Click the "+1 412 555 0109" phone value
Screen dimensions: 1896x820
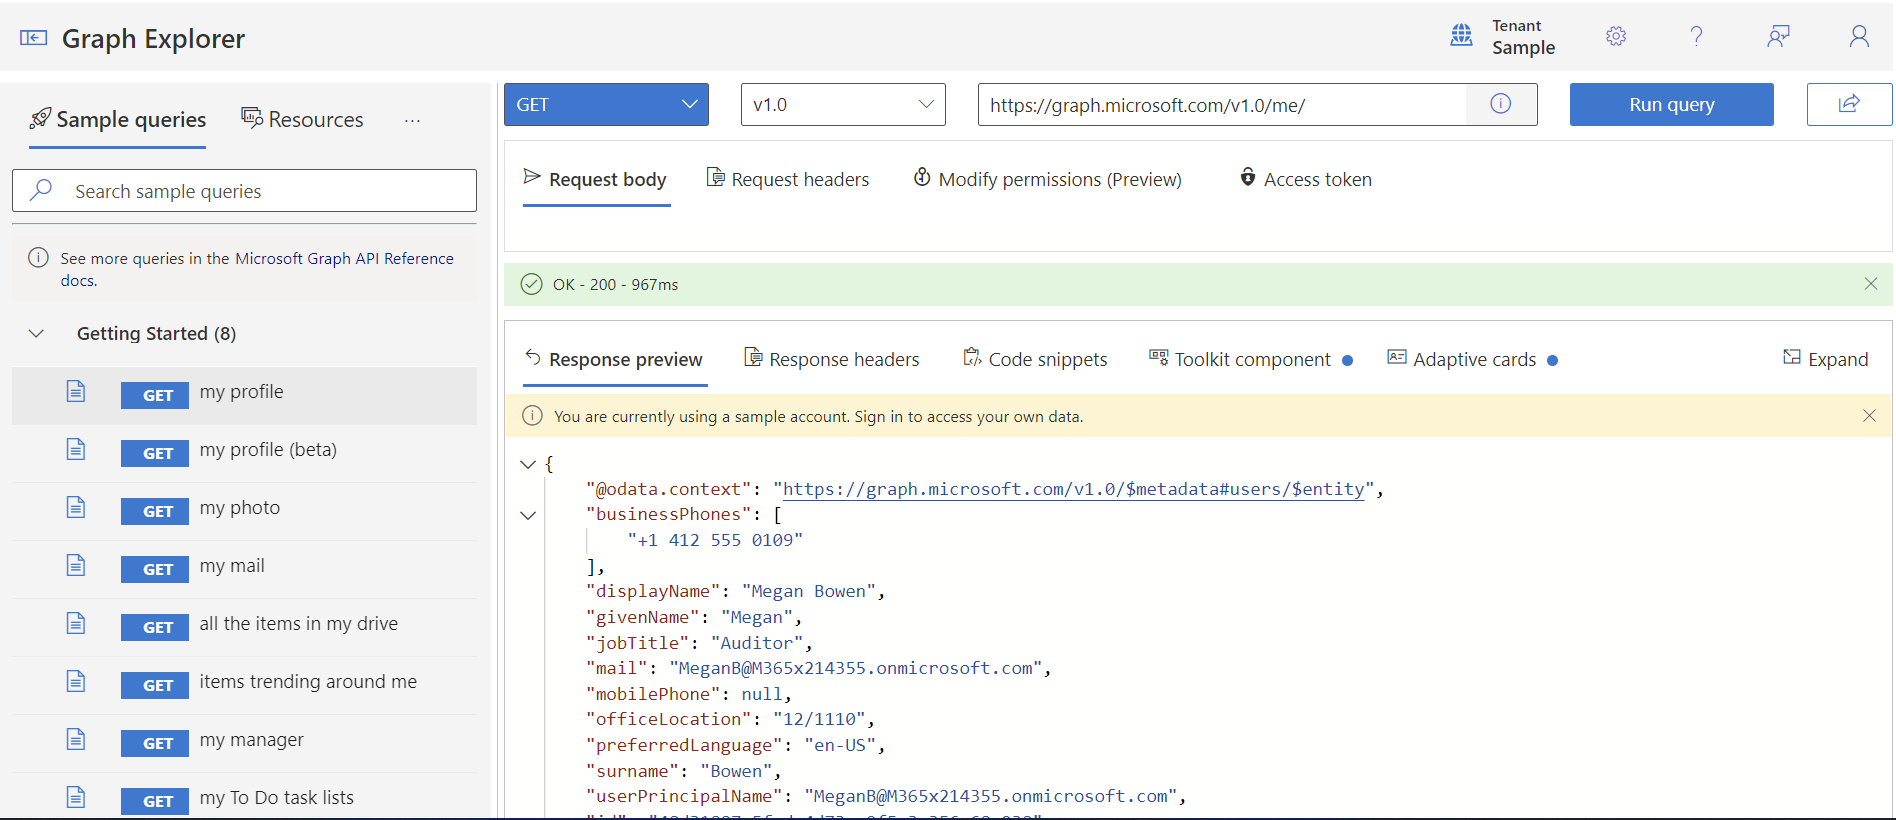click(715, 540)
